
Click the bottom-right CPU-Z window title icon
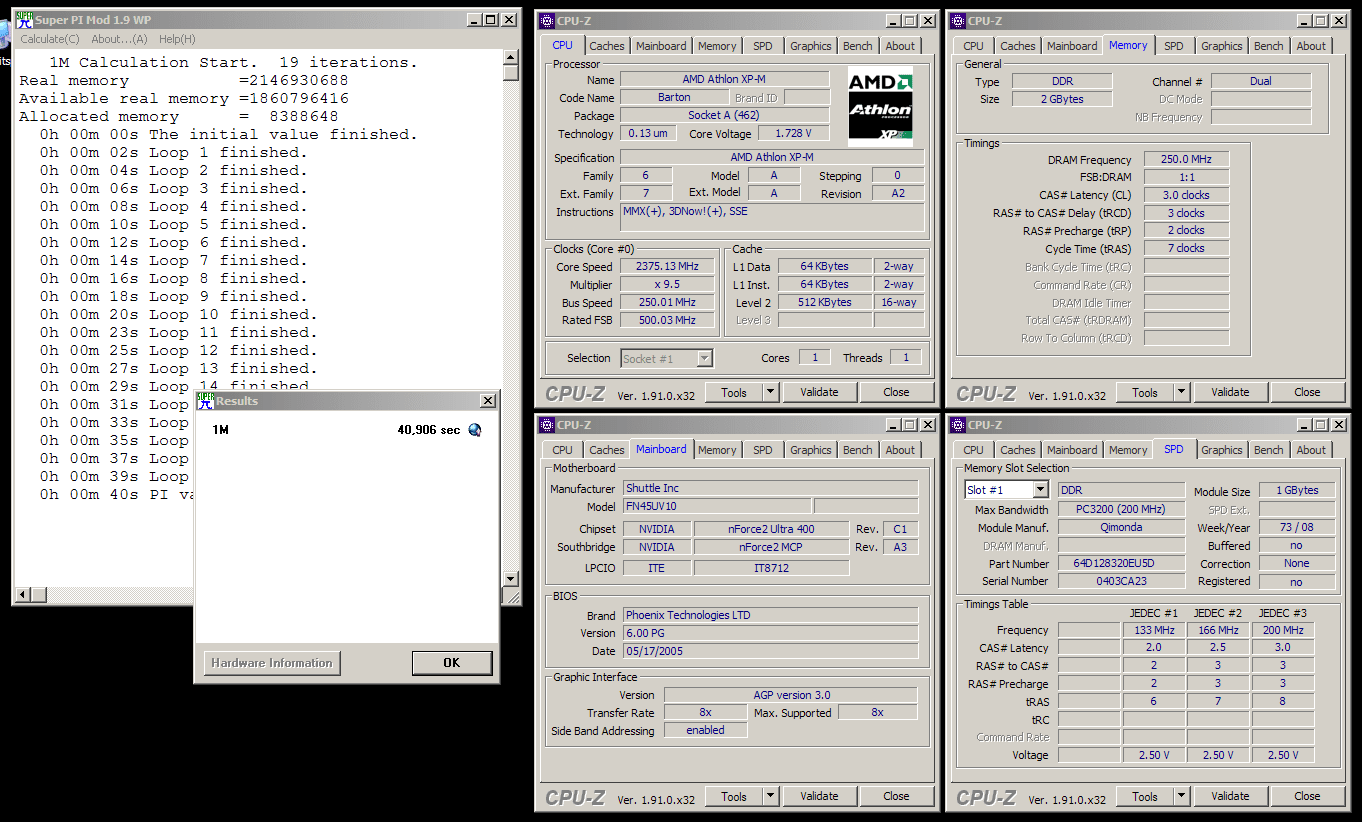(x=958, y=425)
